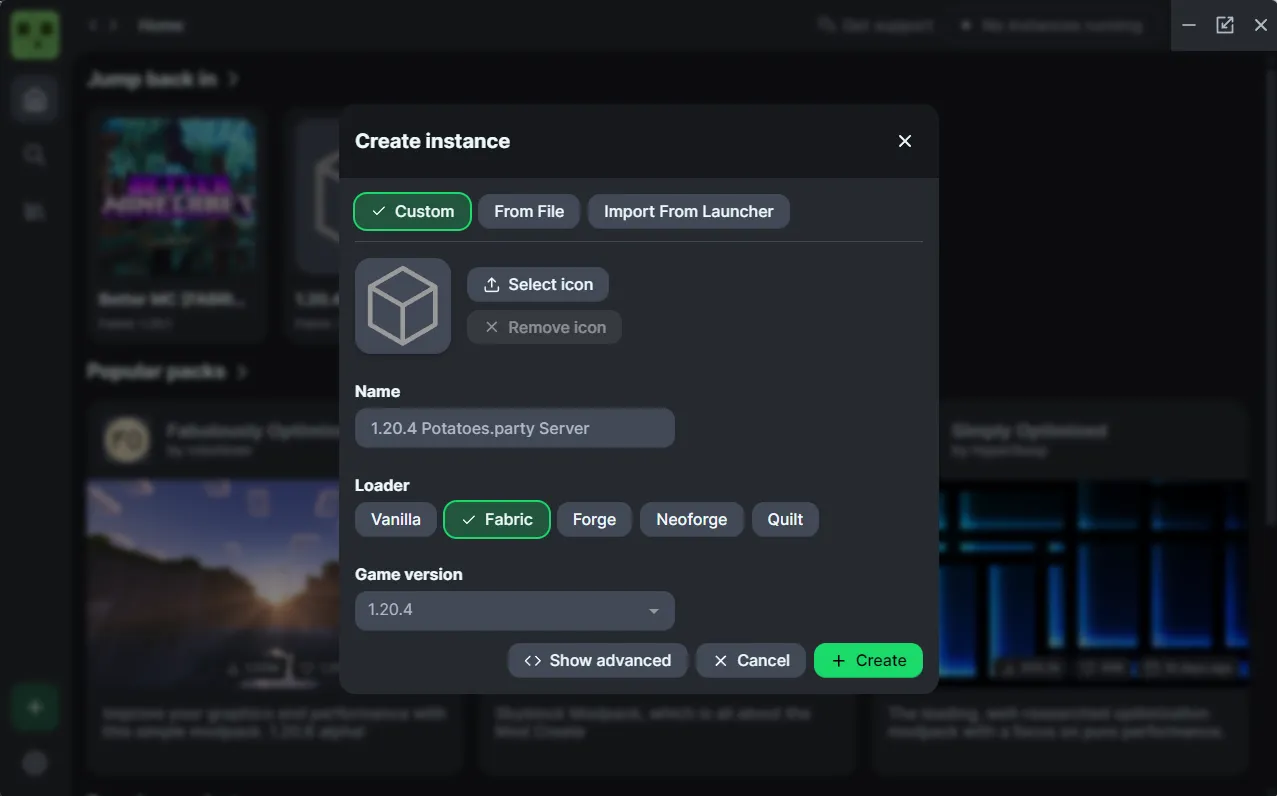
Task: Open the settings icon at sidebar bottom
Action: (x=35, y=764)
